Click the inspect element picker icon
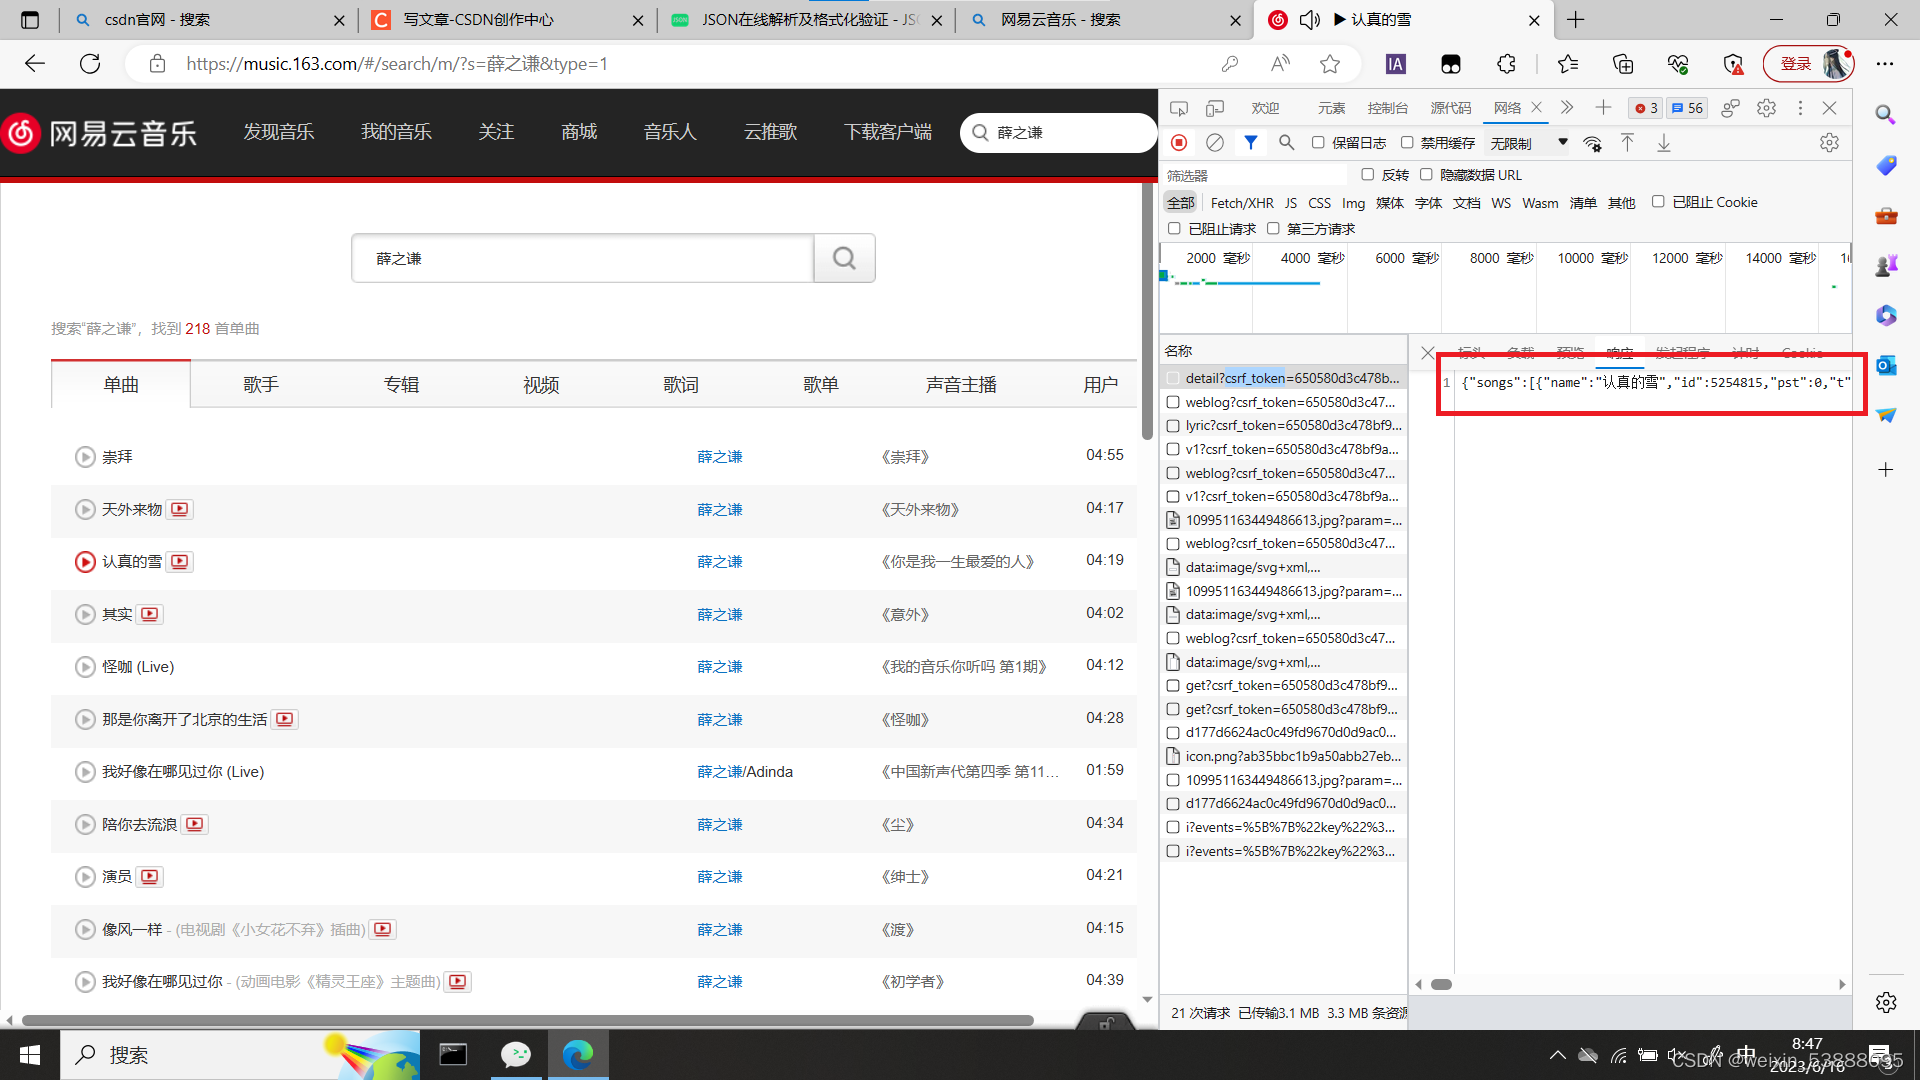Screen dimensions: 1920x1080 pos(1179,108)
